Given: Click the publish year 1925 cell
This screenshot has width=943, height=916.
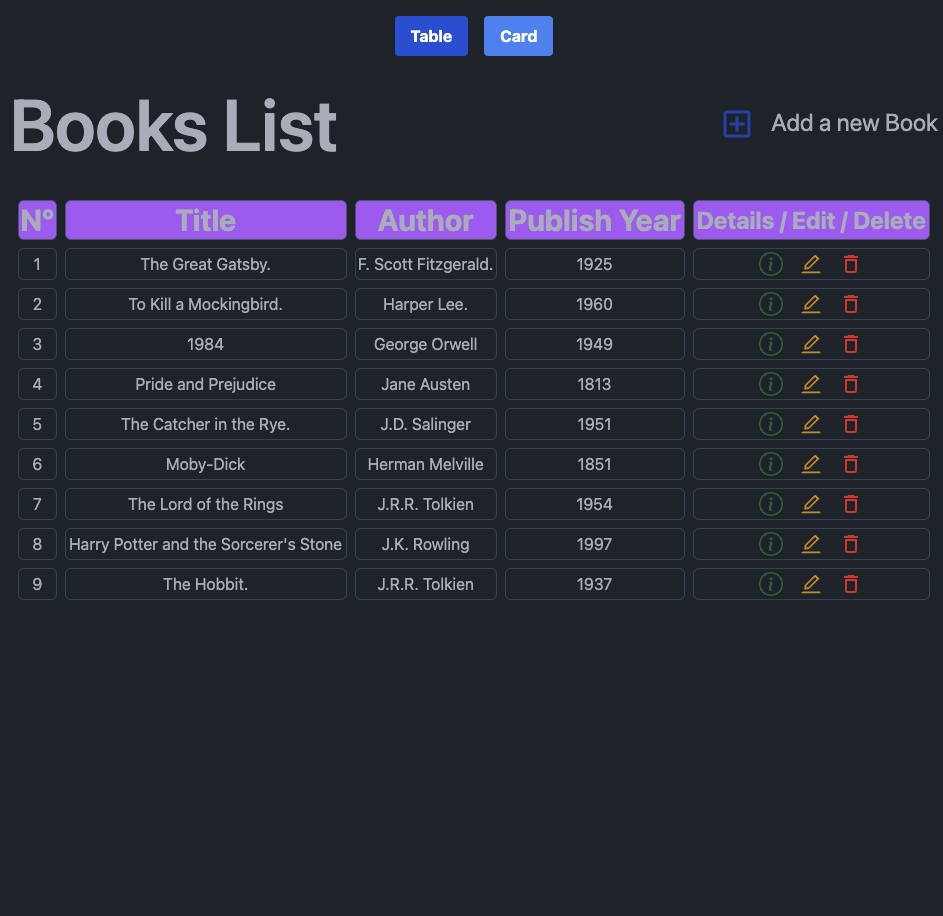Looking at the screenshot, I should tap(595, 264).
